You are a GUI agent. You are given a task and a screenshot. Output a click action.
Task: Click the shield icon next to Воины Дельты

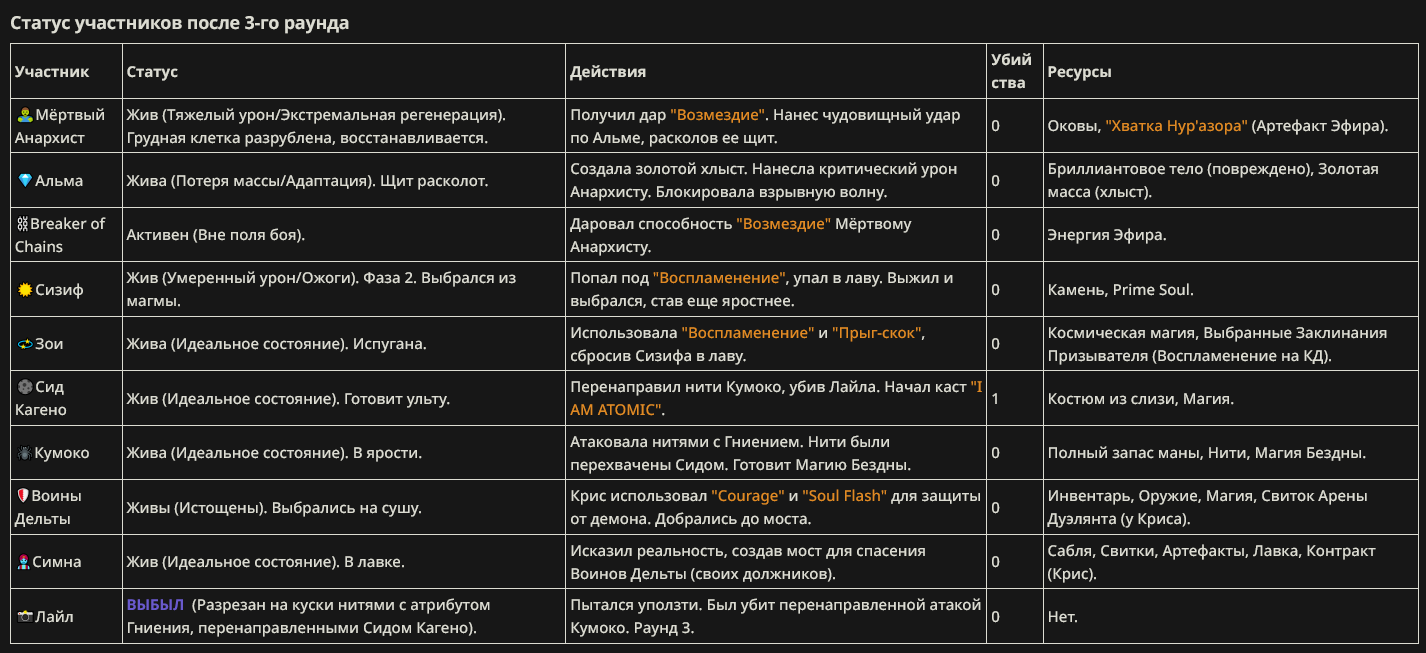tap(23, 496)
